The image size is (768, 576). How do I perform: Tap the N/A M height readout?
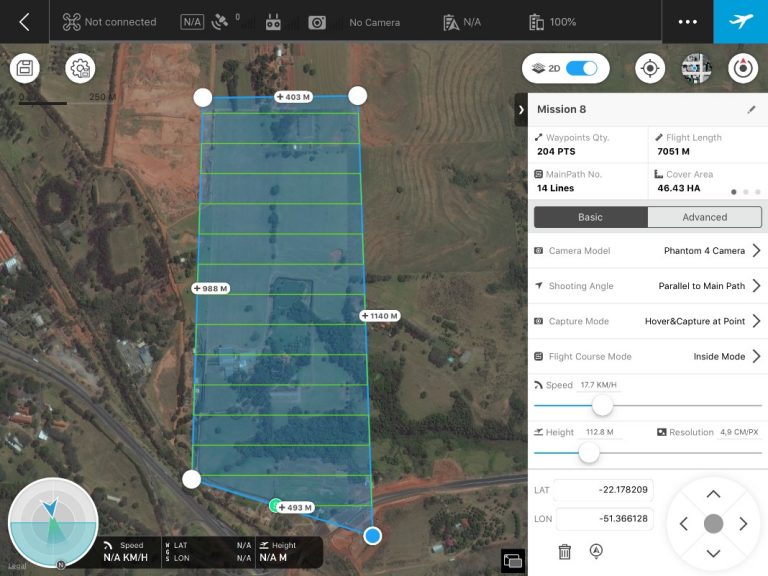click(273, 557)
